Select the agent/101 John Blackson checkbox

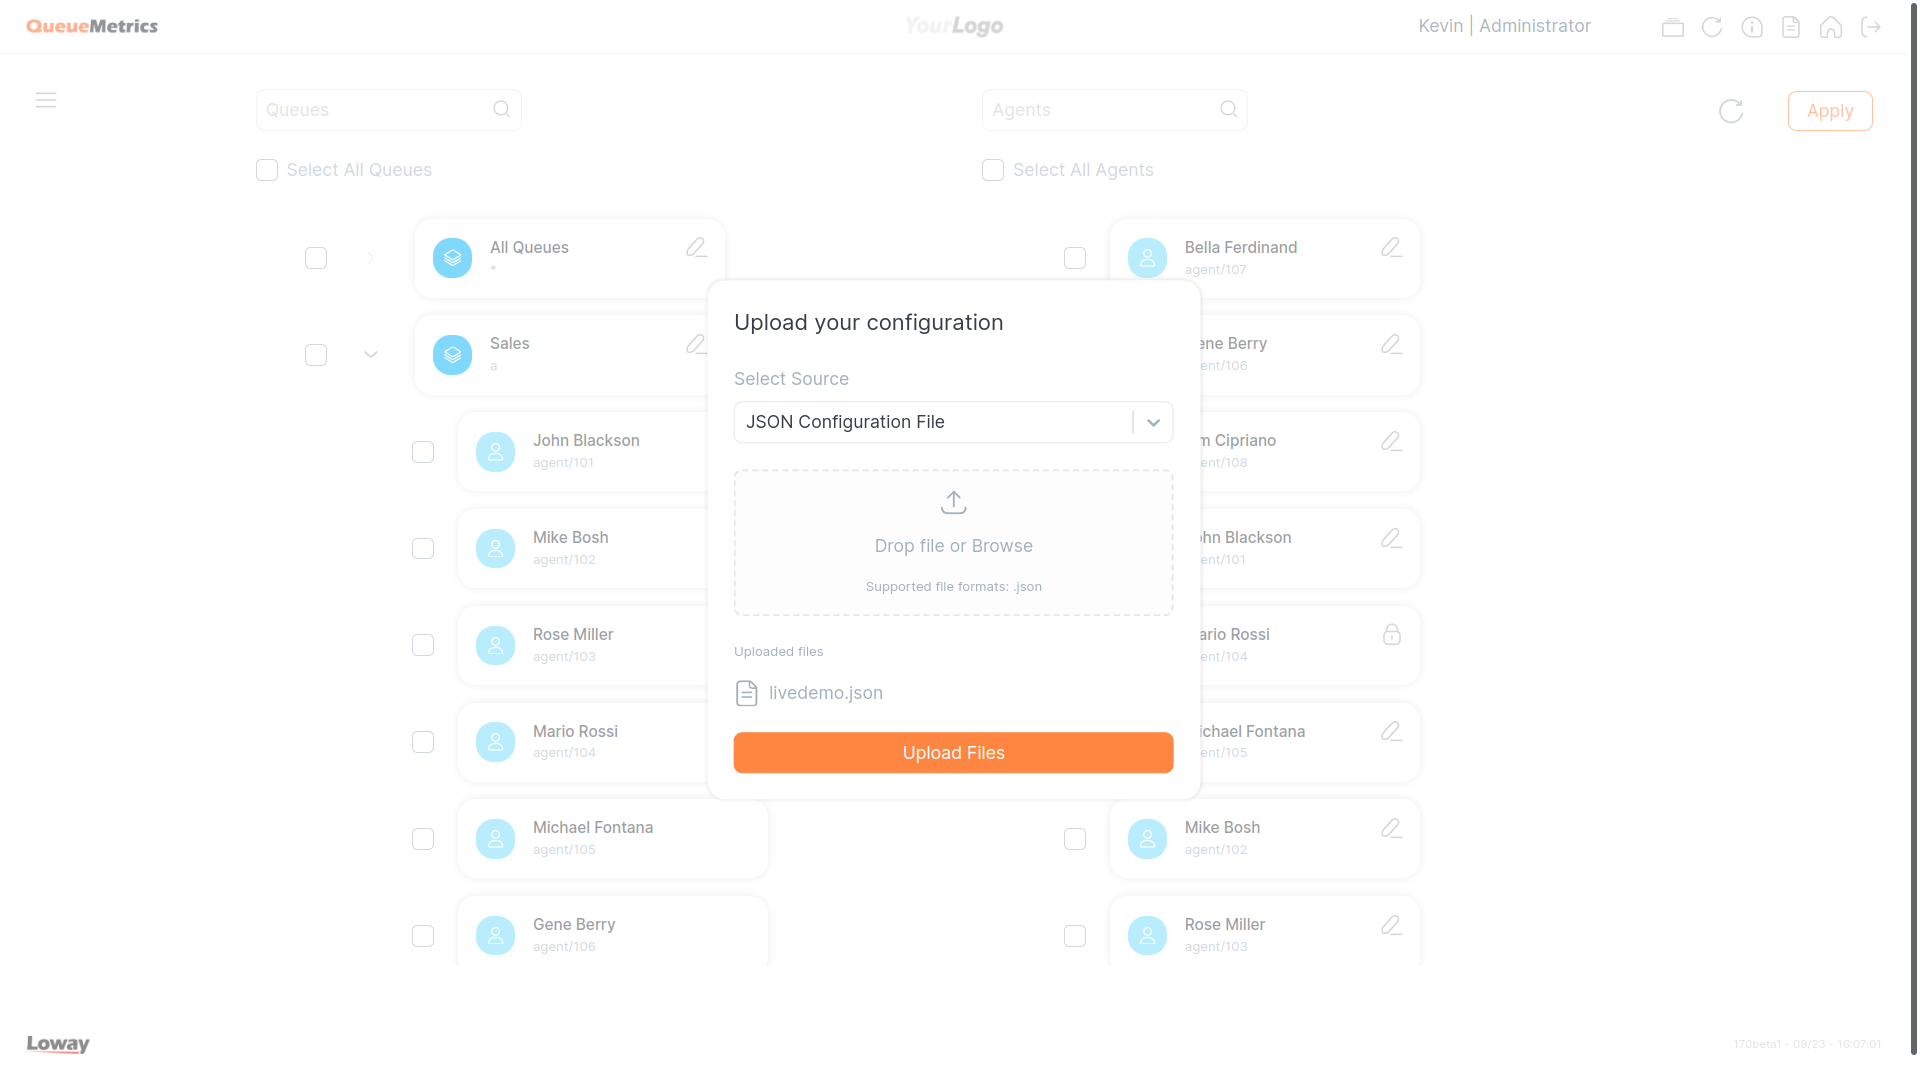[423, 451]
